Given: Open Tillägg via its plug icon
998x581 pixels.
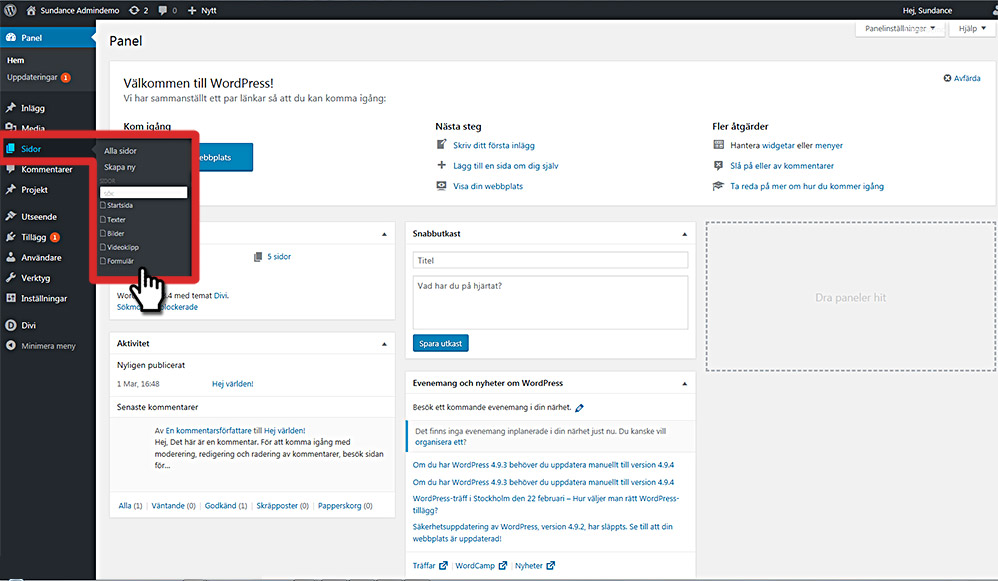Looking at the screenshot, I should coord(11,237).
